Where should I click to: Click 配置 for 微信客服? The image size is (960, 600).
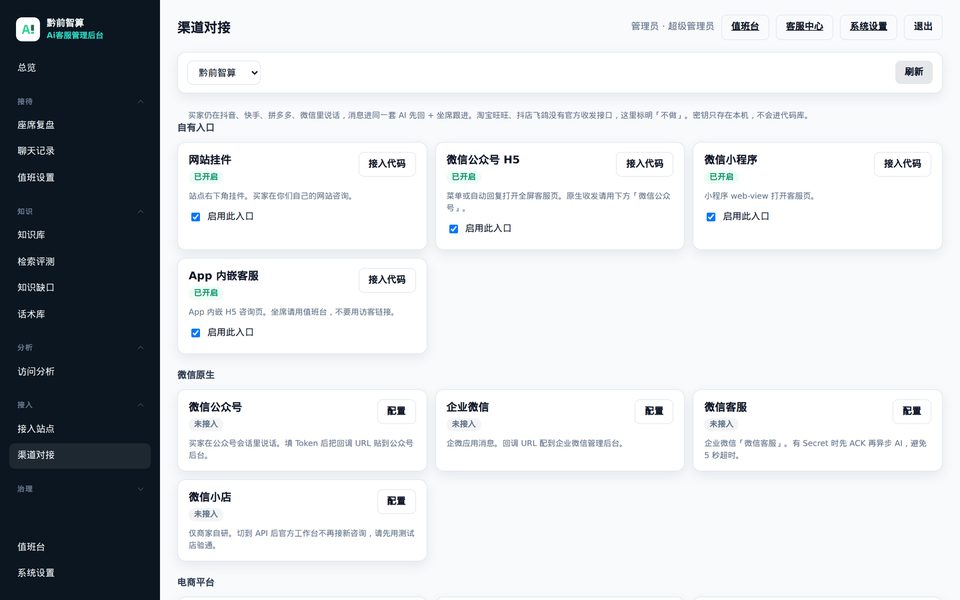(912, 411)
